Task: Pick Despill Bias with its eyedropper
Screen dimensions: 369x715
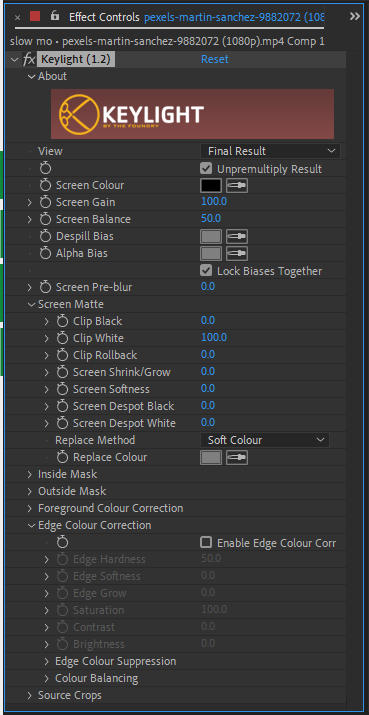Action: coord(237,237)
